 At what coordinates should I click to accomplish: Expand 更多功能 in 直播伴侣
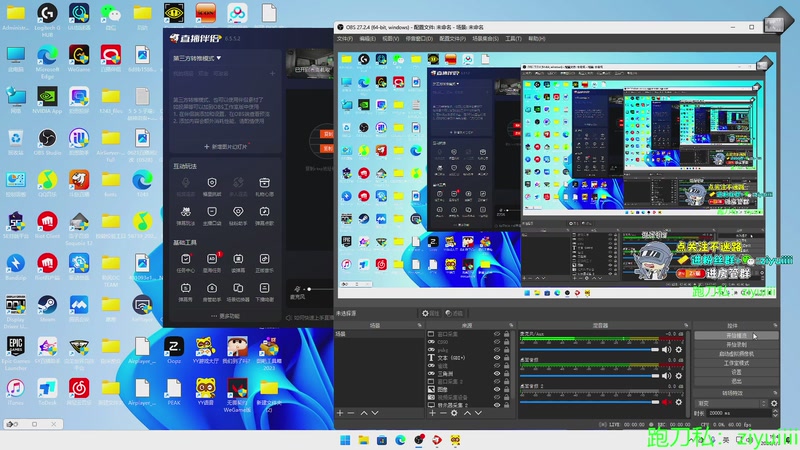tap(225, 316)
